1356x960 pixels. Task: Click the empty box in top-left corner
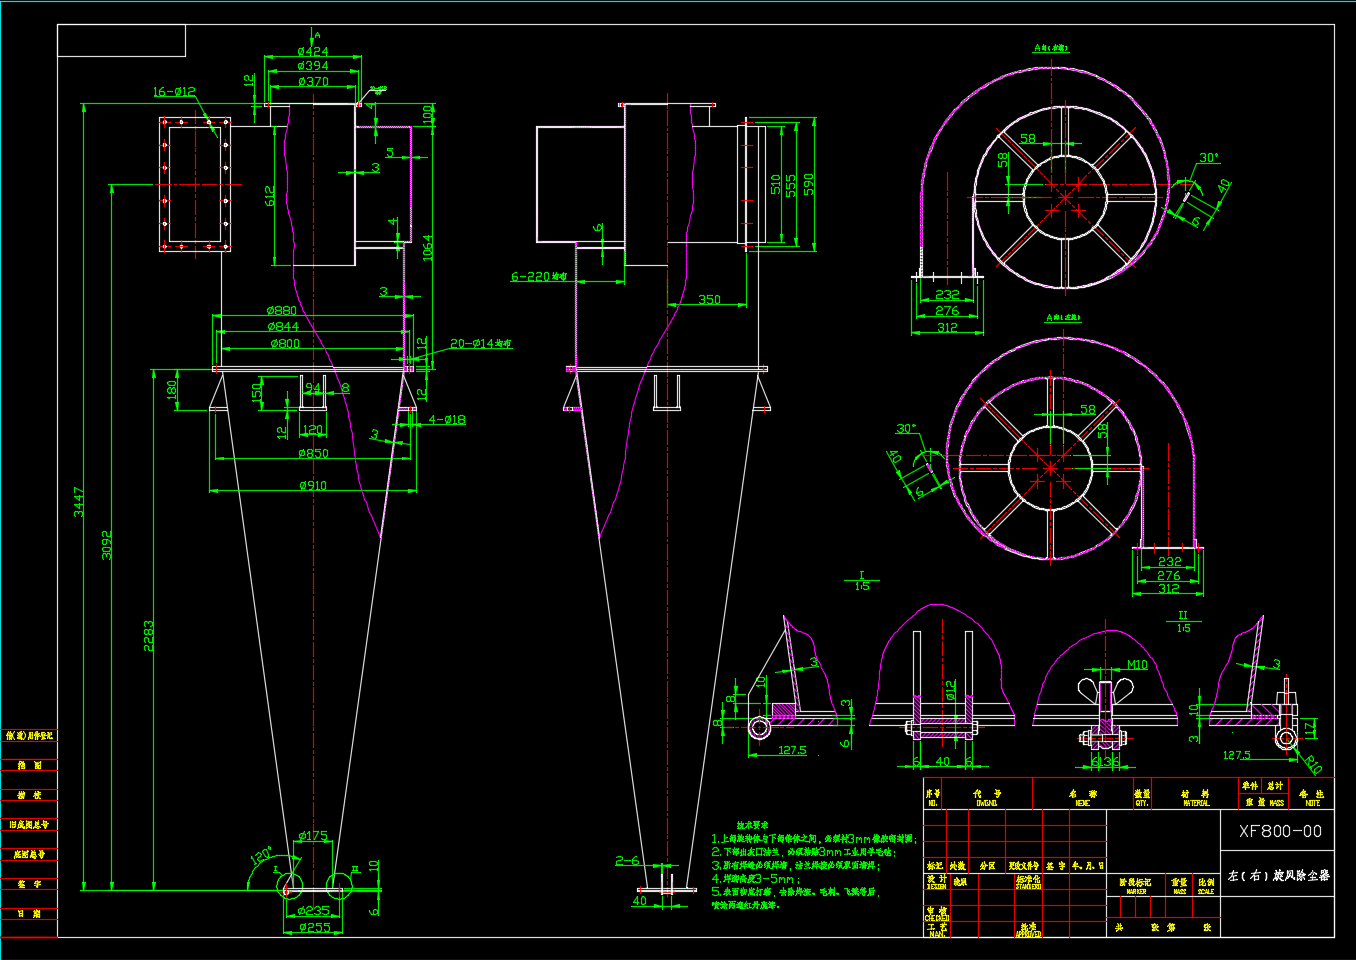coord(122,41)
